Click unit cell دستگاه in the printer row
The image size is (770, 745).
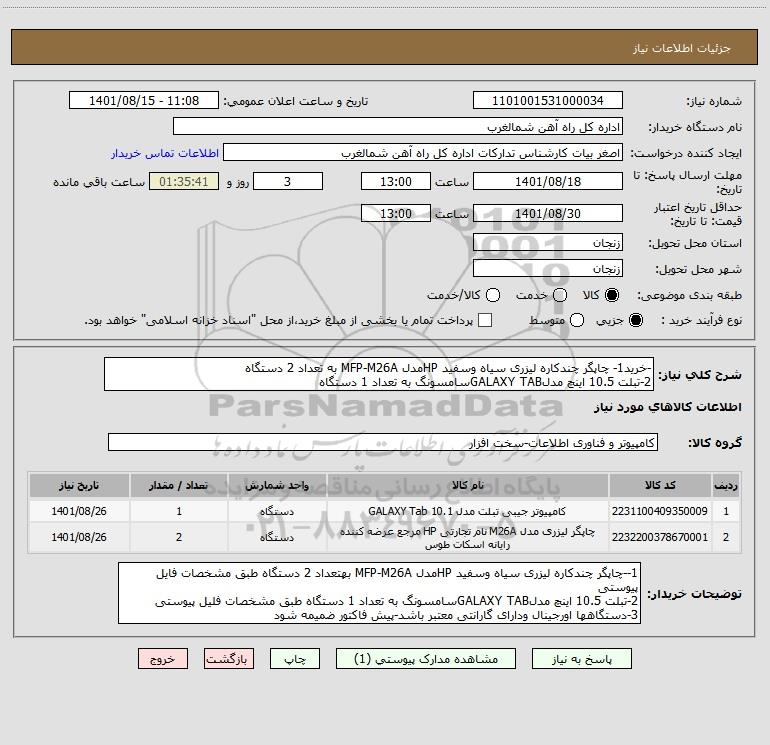click(277, 537)
